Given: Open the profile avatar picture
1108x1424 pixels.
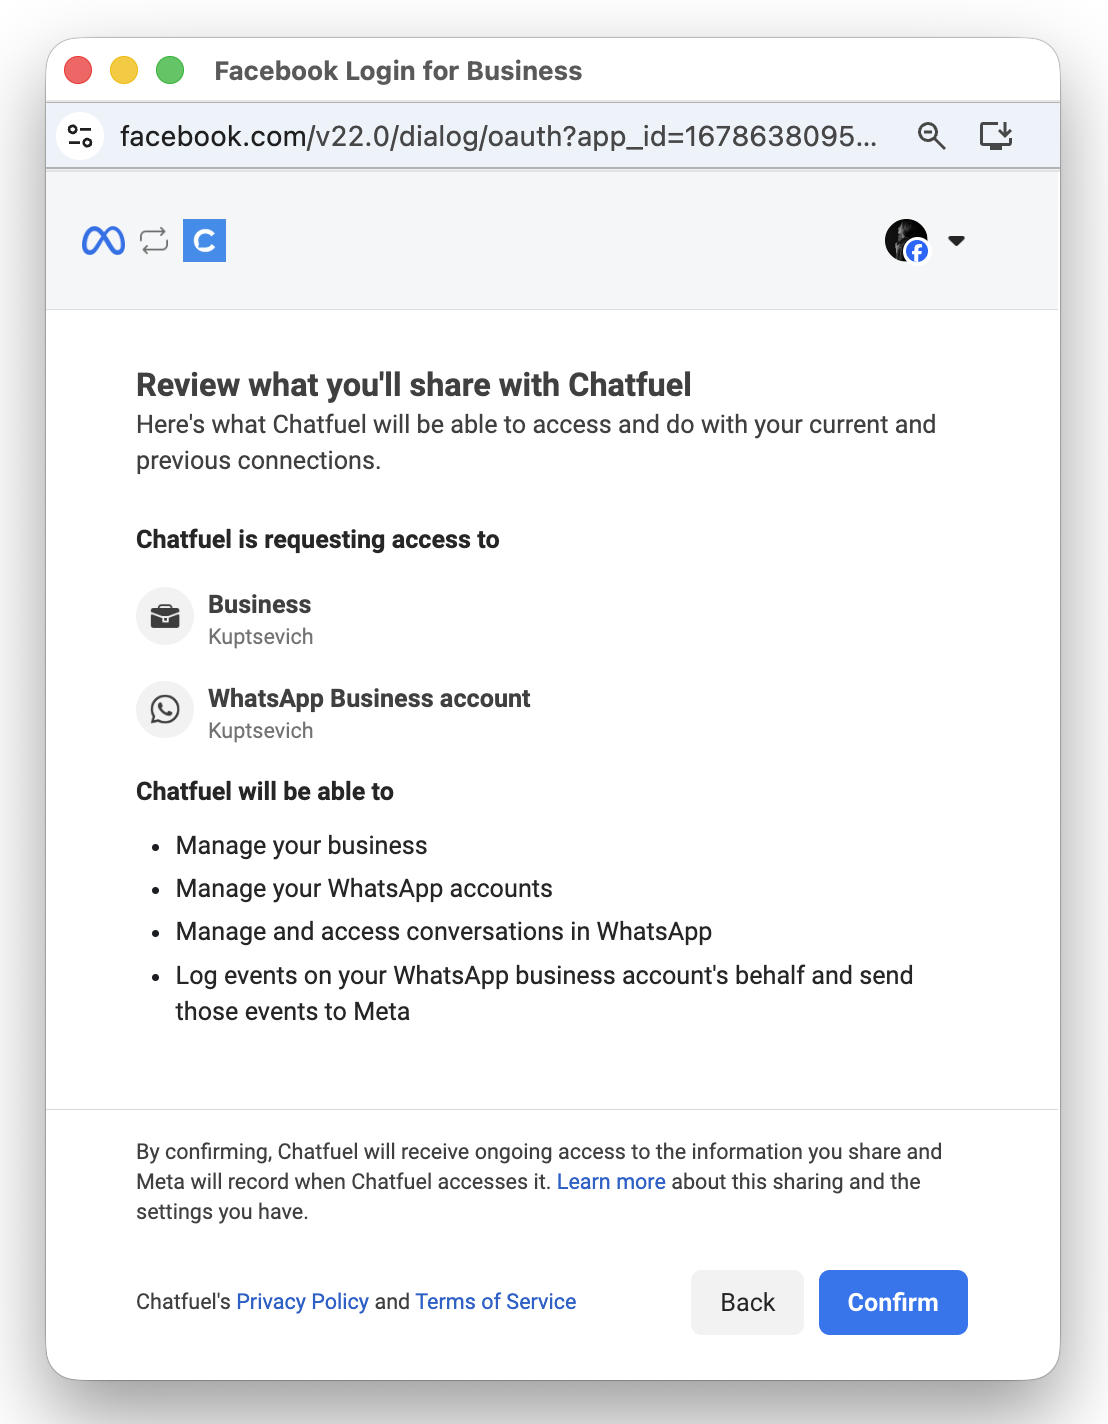Looking at the screenshot, I should click(907, 240).
